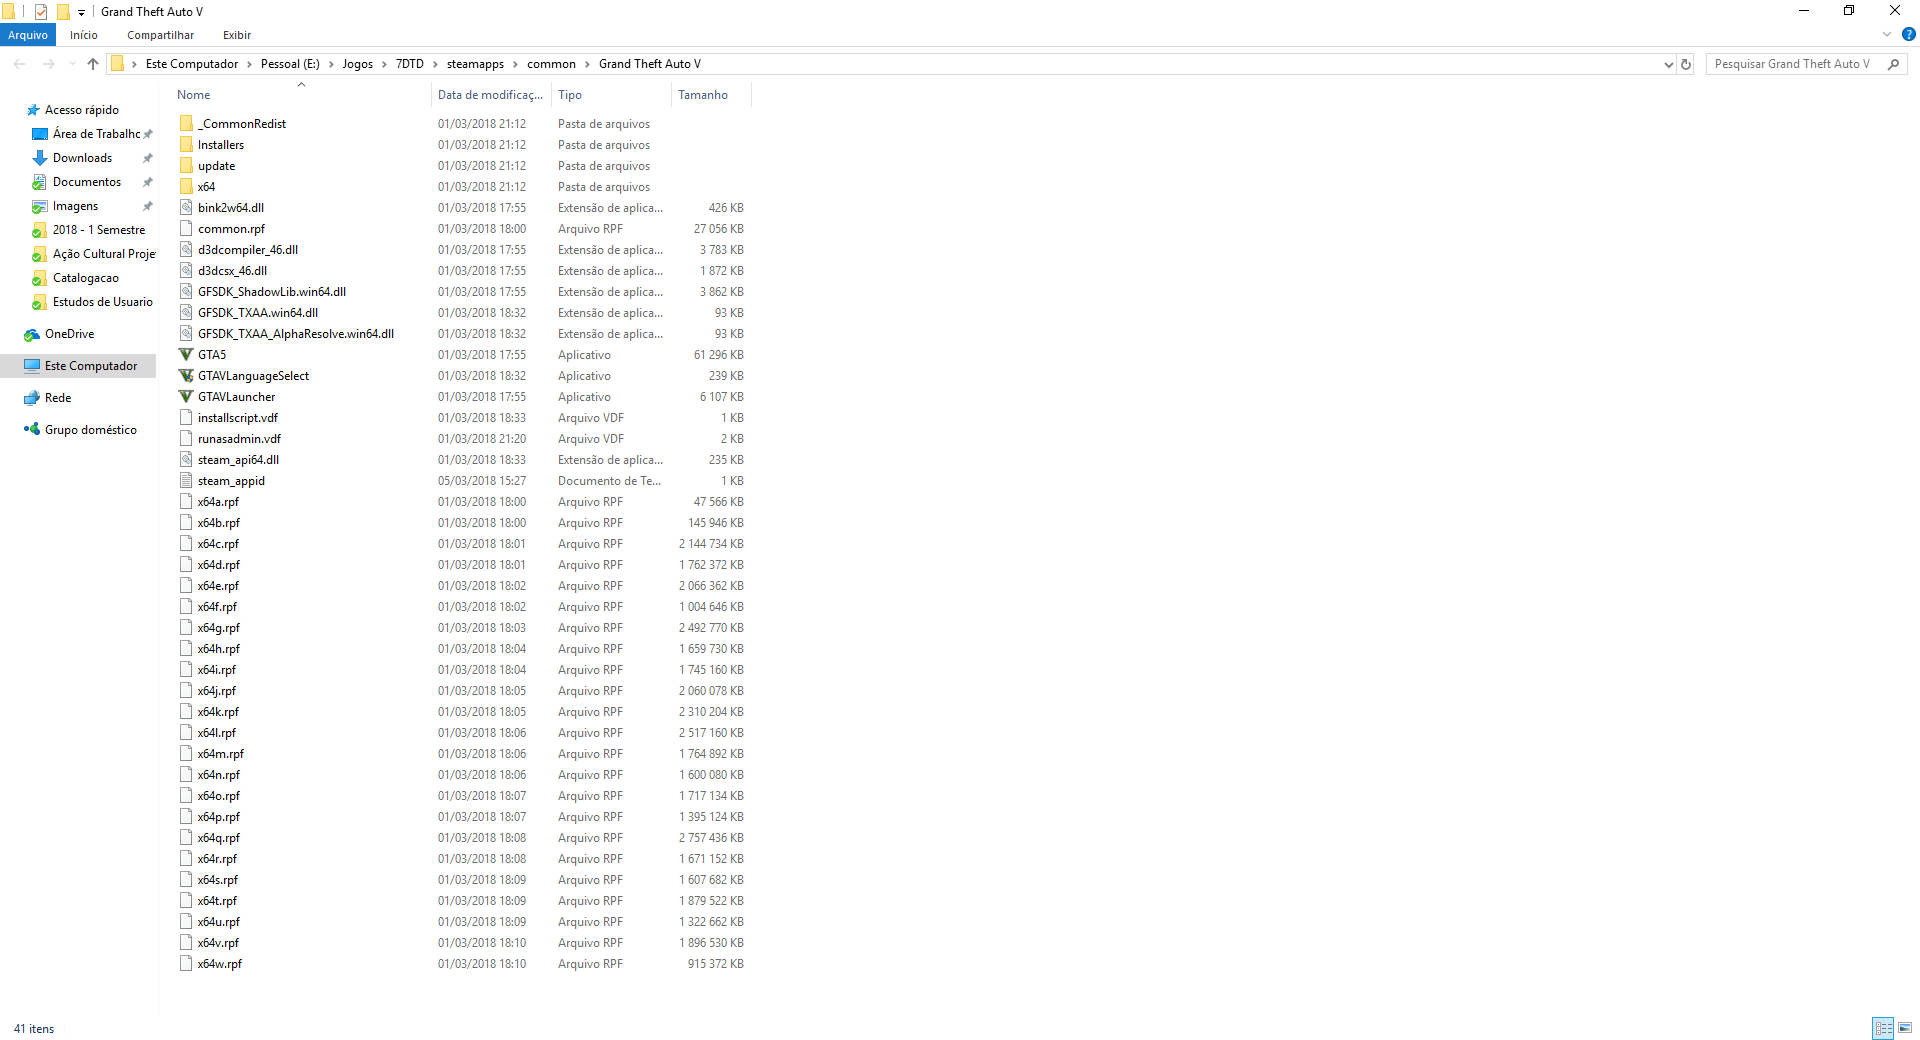Switch to details view layout icon
Screen dimensions: 1920x1040
coord(1884,1028)
